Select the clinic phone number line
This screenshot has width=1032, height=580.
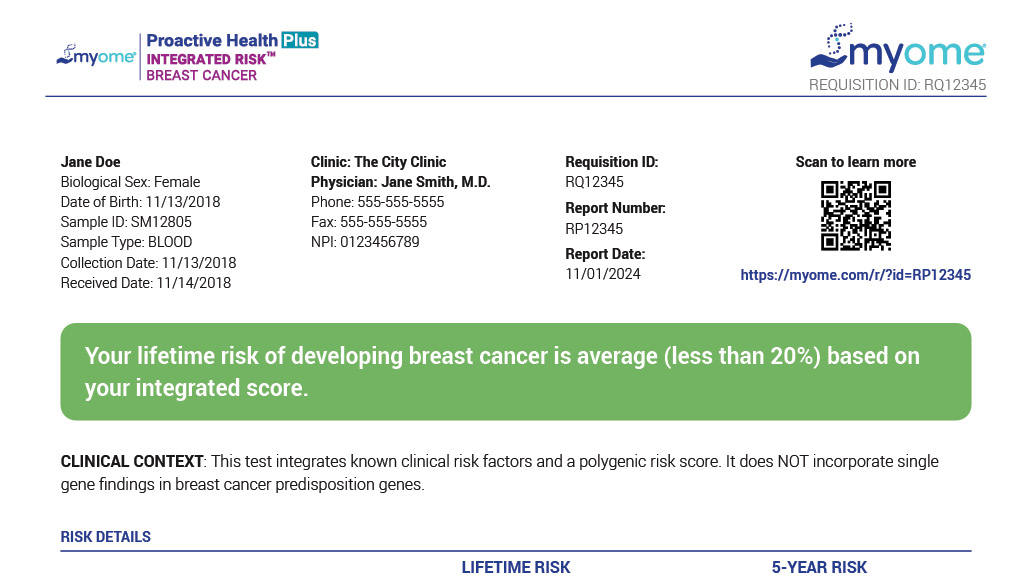point(377,202)
